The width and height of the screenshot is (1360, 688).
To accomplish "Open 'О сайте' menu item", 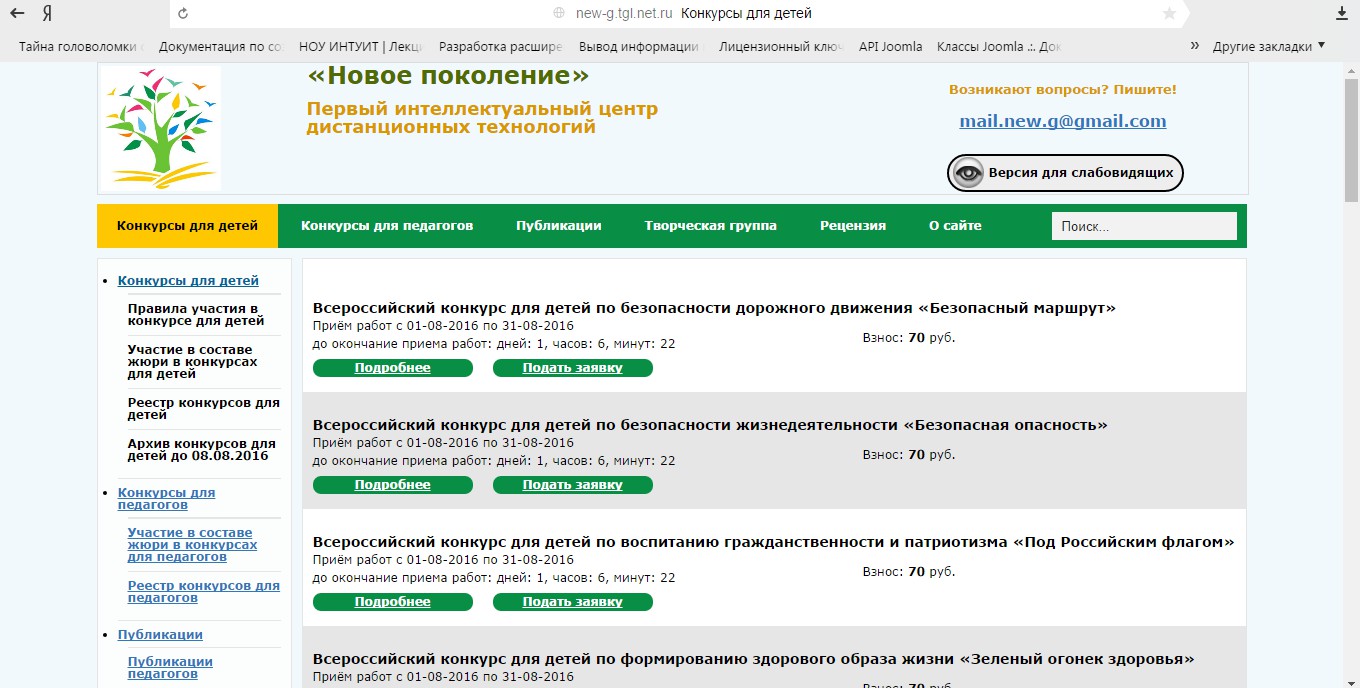I will click(955, 226).
